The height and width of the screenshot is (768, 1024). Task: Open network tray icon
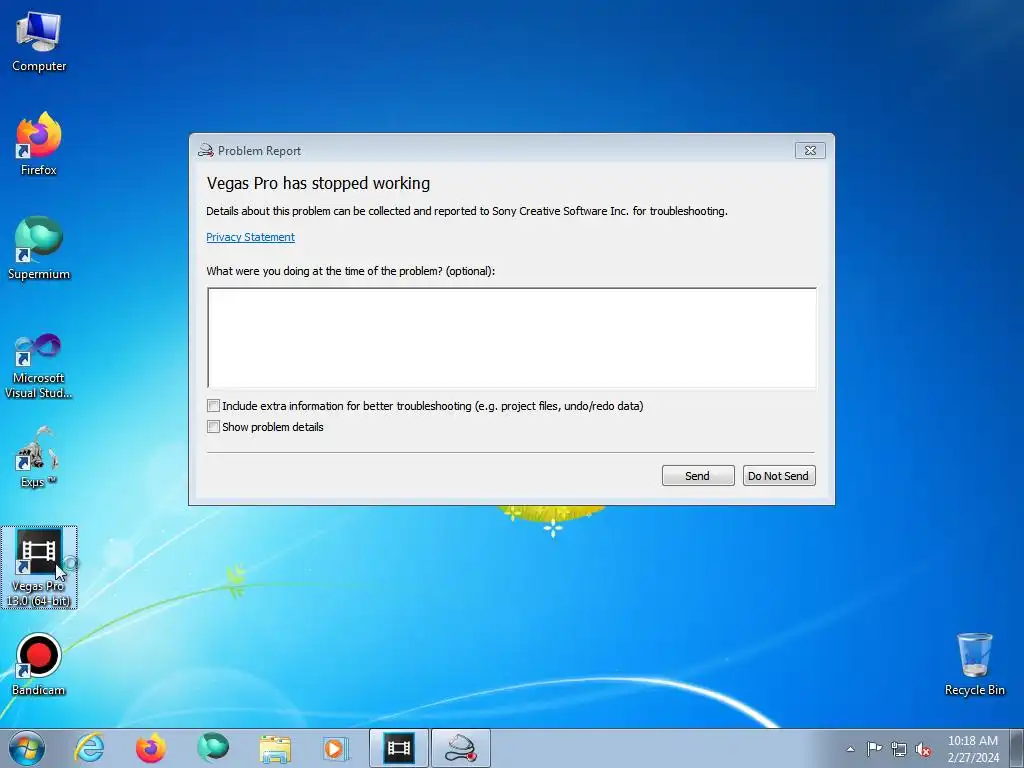899,749
